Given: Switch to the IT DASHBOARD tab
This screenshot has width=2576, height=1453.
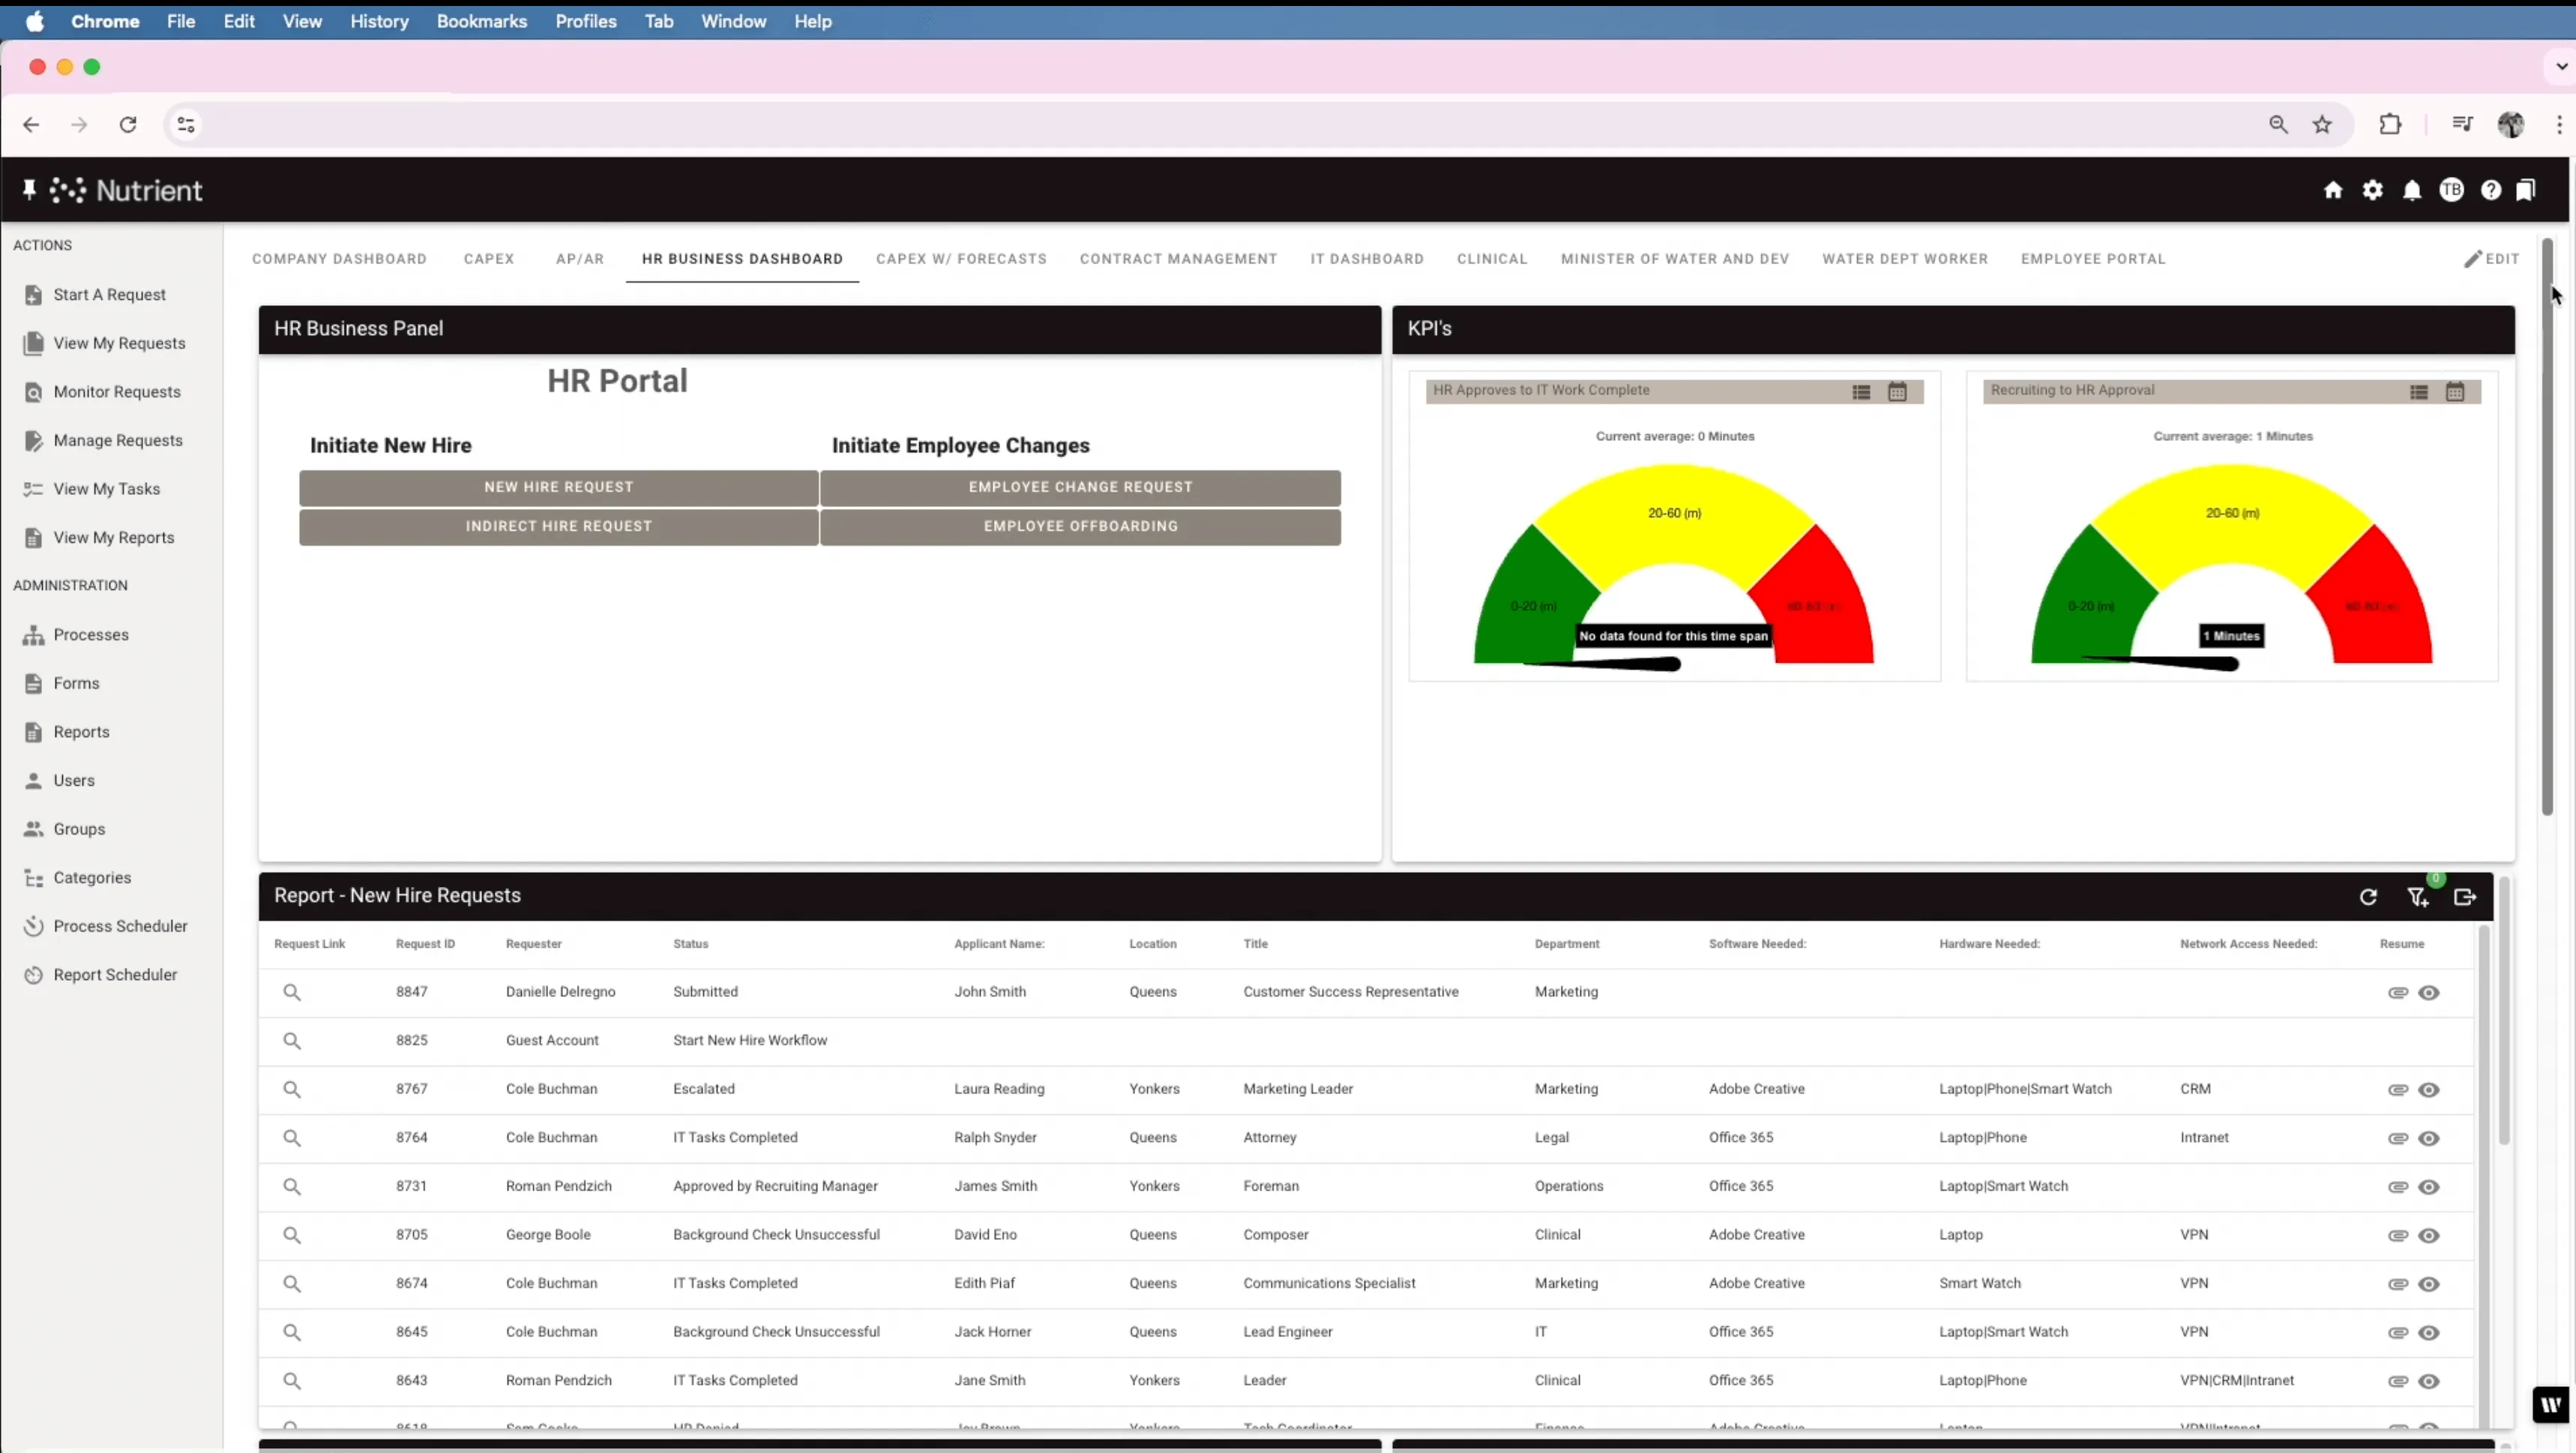Looking at the screenshot, I should pos(1366,258).
